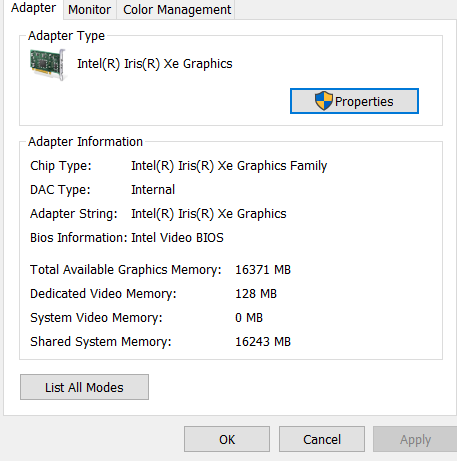
Task: Open adapter Properties button
Action: (354, 101)
